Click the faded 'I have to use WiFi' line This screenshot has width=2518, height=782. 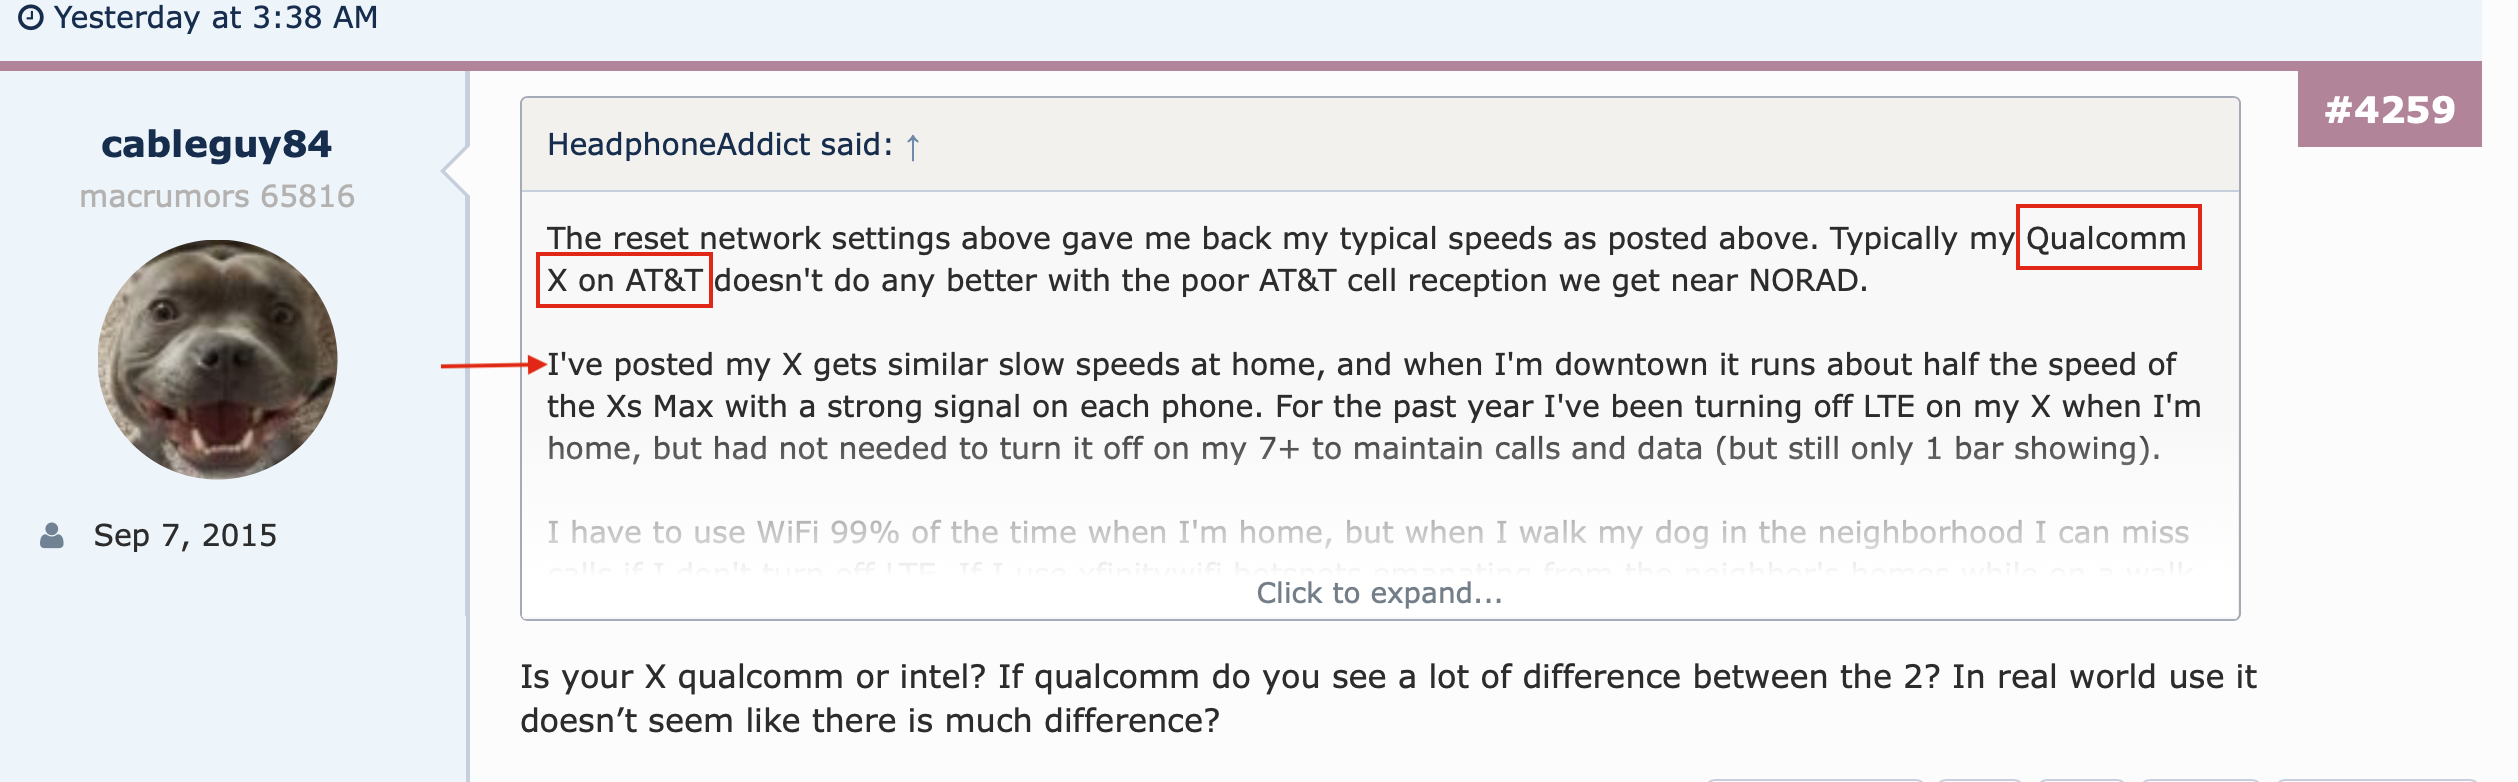[x=1368, y=533]
